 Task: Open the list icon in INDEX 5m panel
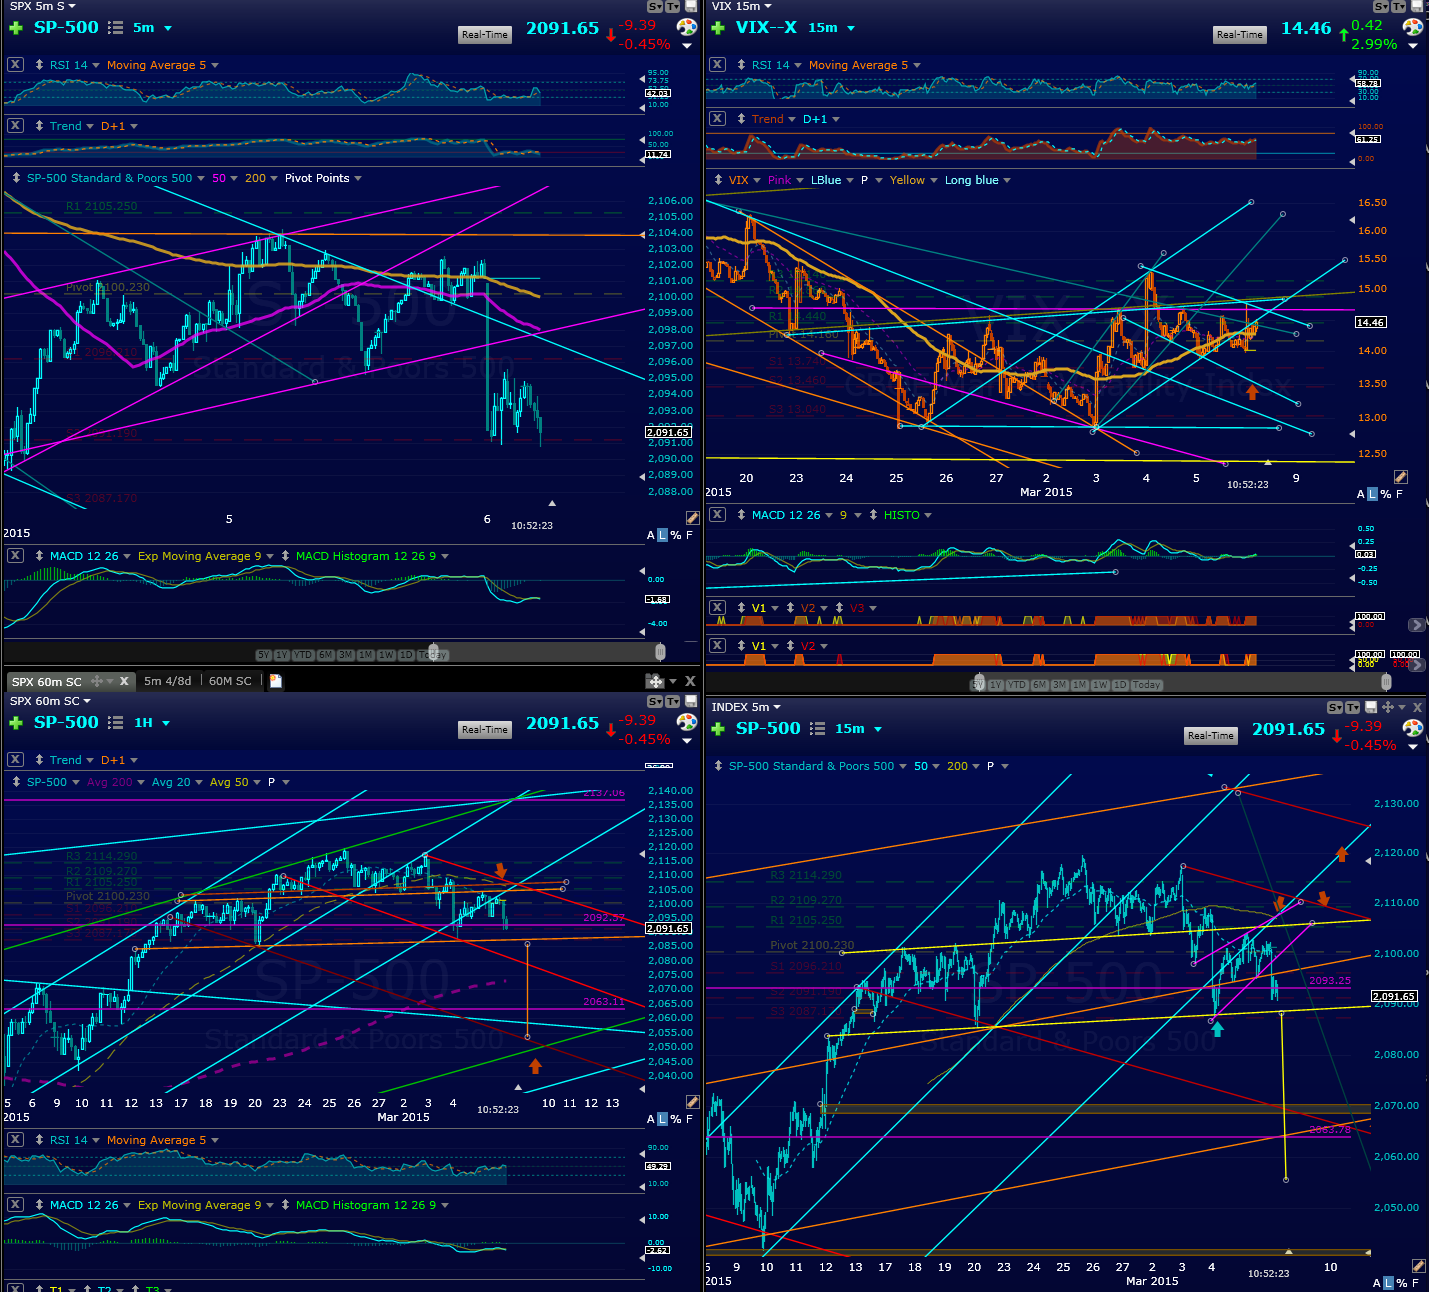click(x=817, y=729)
